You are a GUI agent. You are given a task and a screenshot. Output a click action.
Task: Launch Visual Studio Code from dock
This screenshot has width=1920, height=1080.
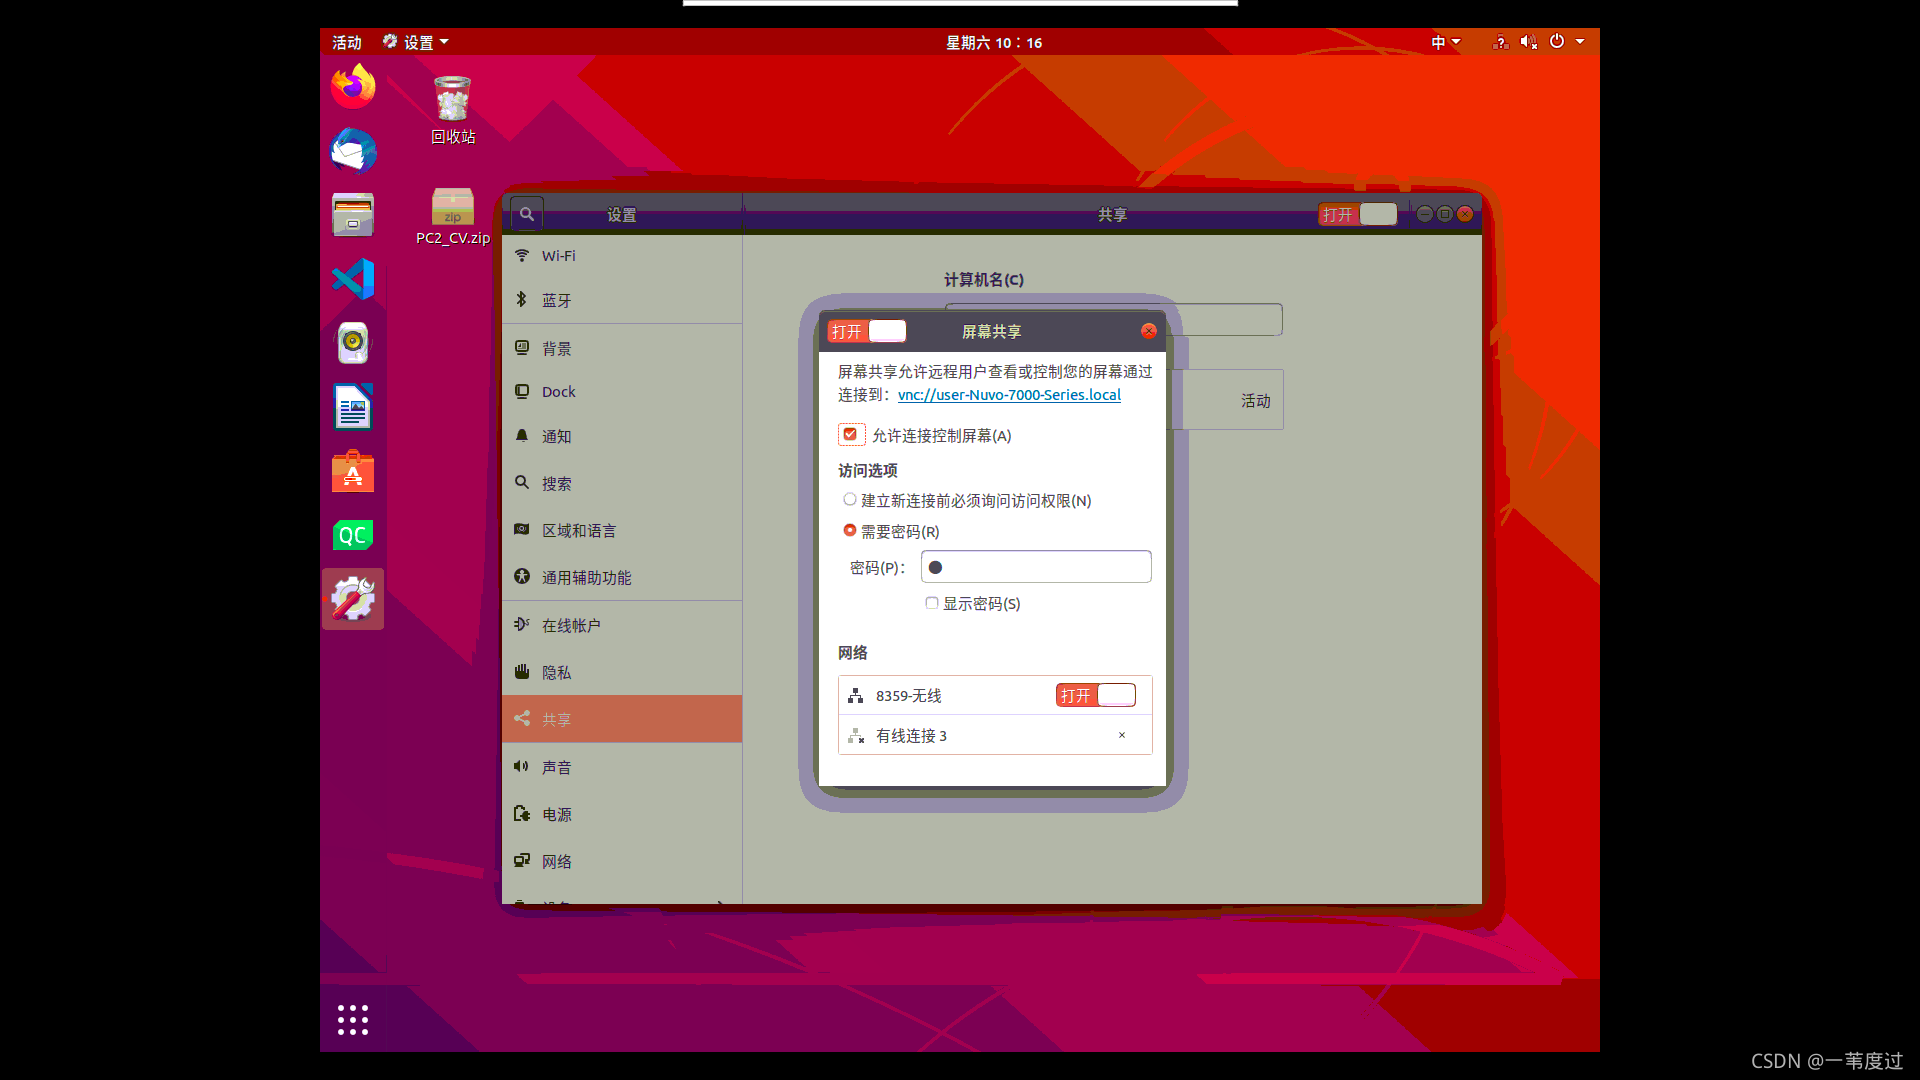coord(353,279)
